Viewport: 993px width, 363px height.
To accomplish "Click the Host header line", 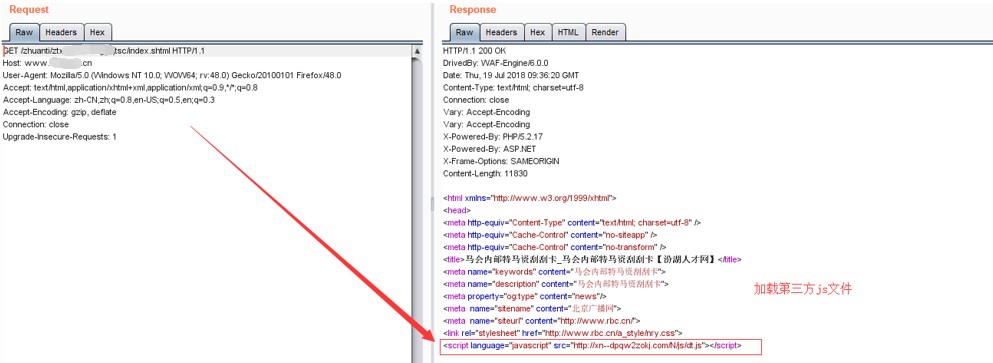I will point(47,63).
